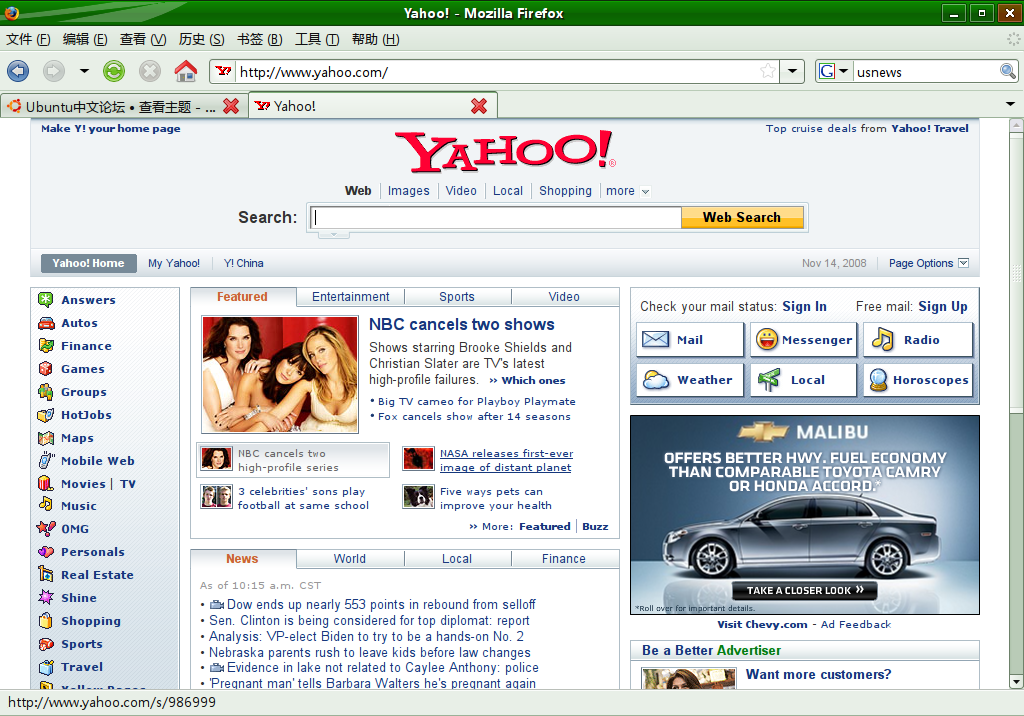1024x716 pixels.
Task: Open the Mobile Web phone icon
Action: point(46,460)
